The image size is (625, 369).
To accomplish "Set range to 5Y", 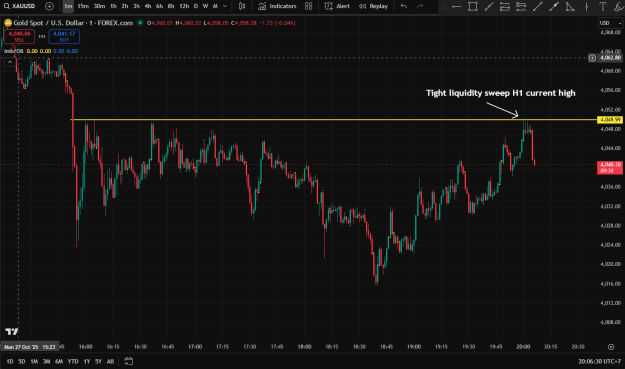I will (98, 361).
